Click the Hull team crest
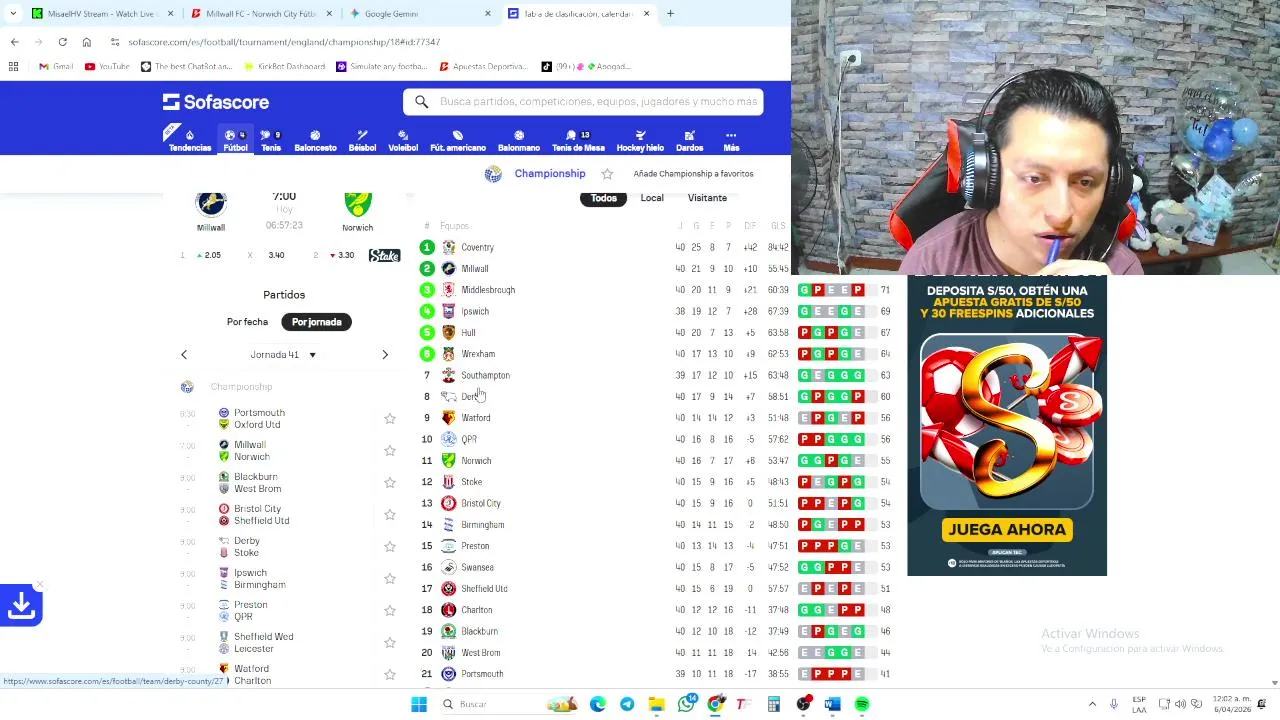The width and height of the screenshot is (1280, 720). 449,332
